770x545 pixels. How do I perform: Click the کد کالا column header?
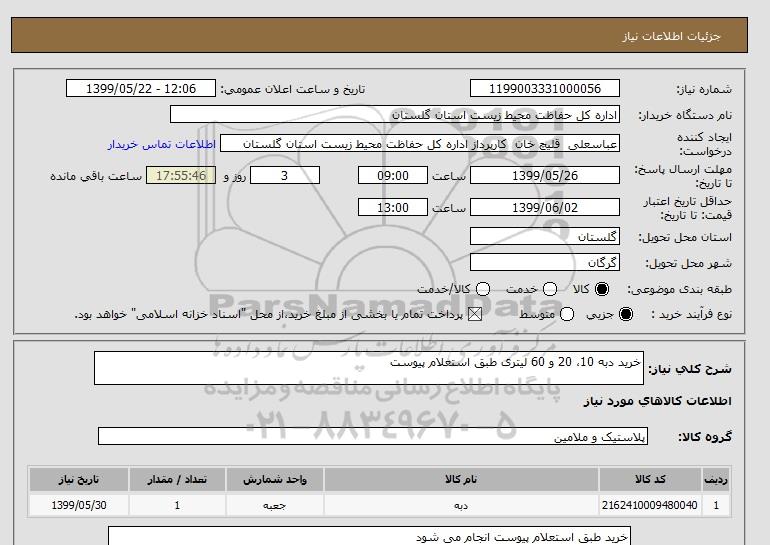[650, 479]
